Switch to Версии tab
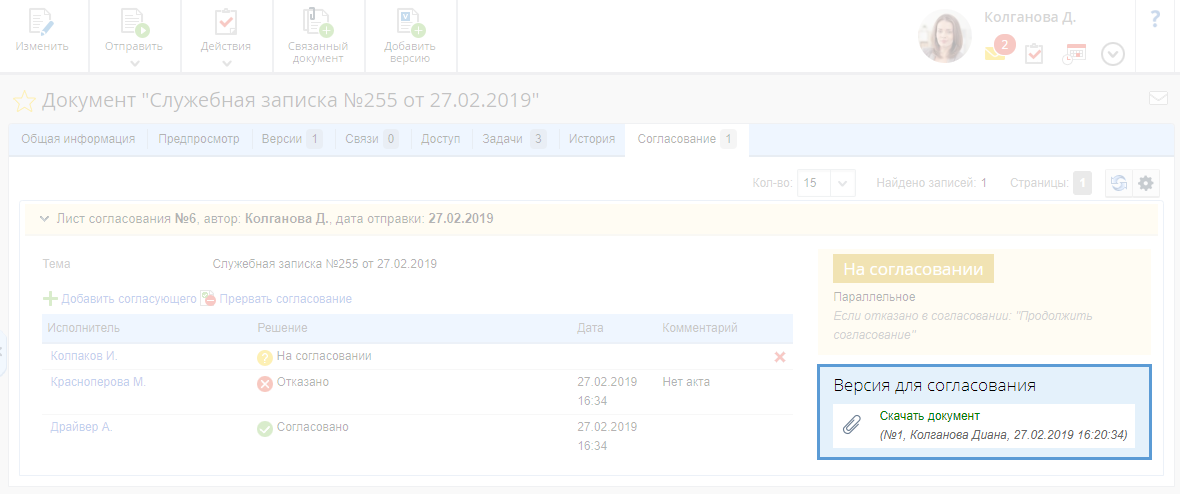 [292, 139]
